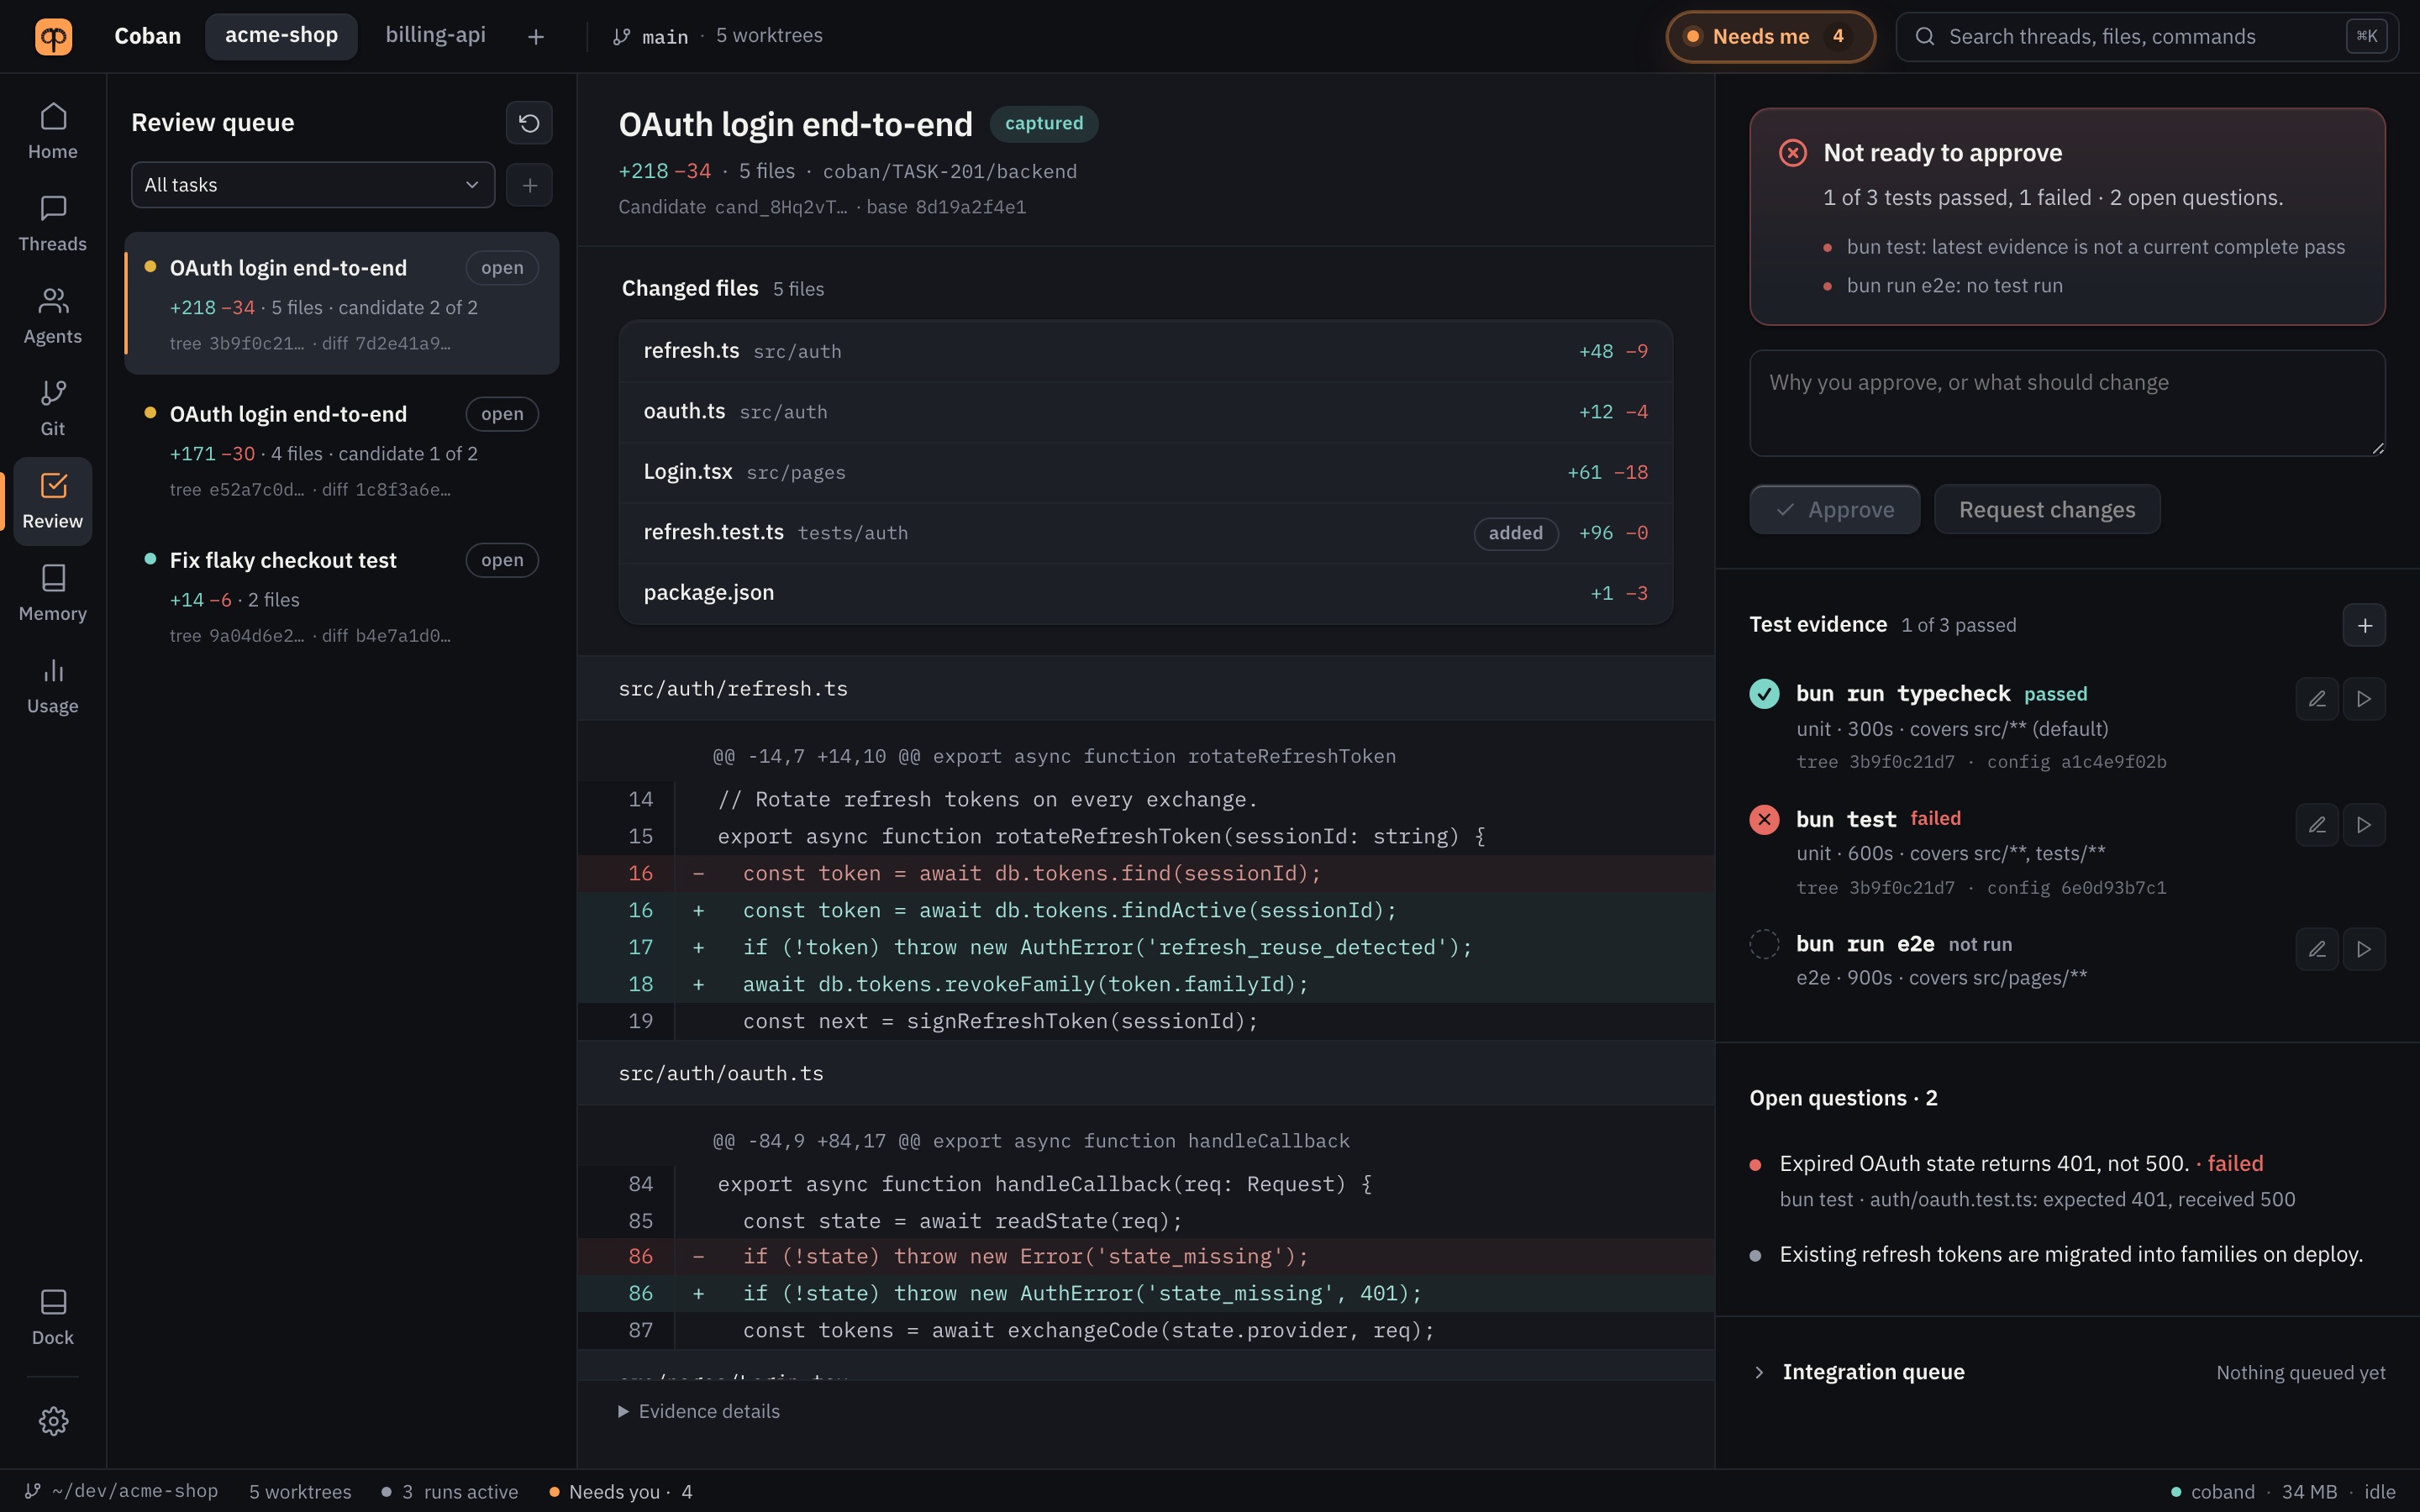Open refresh.test.ts in changed files
The width and height of the screenshot is (2420, 1512).
coord(1145,533)
